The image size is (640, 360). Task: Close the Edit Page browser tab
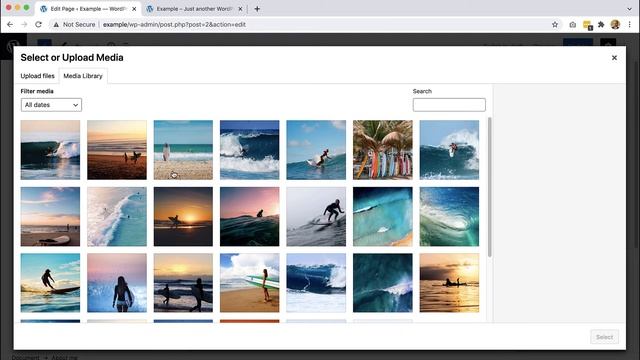134,9
